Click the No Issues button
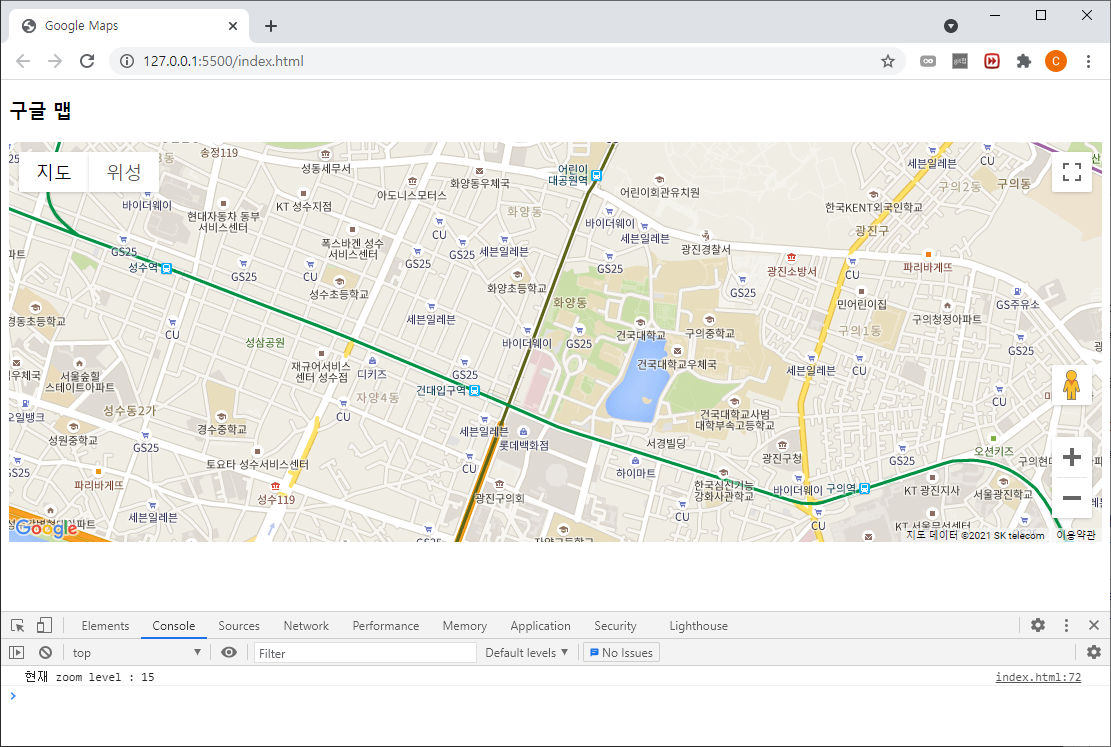The image size is (1111, 747). (621, 653)
